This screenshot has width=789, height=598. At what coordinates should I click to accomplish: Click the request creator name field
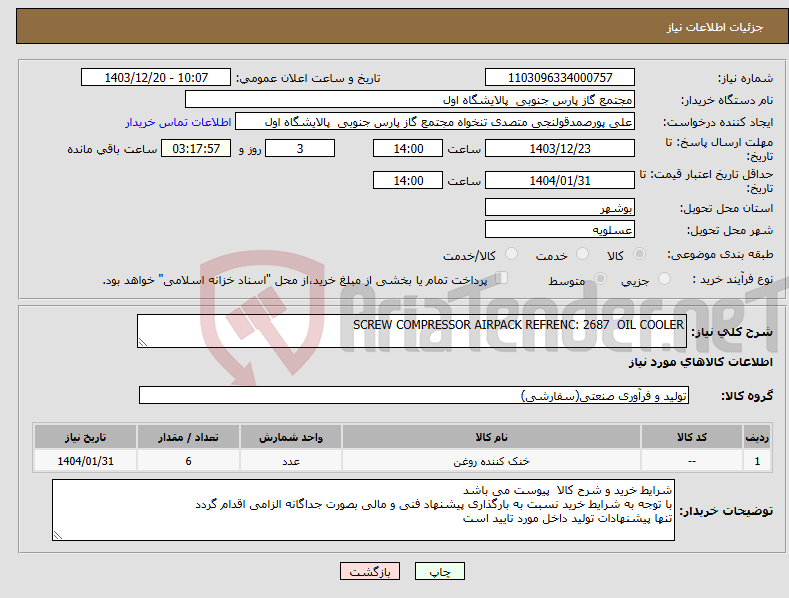click(x=435, y=122)
